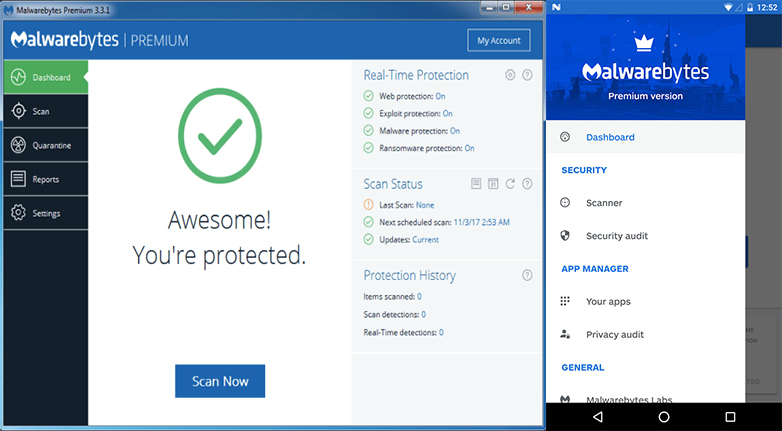782x431 pixels.
Task: Click the Updates green check icon
Action: [369, 239]
